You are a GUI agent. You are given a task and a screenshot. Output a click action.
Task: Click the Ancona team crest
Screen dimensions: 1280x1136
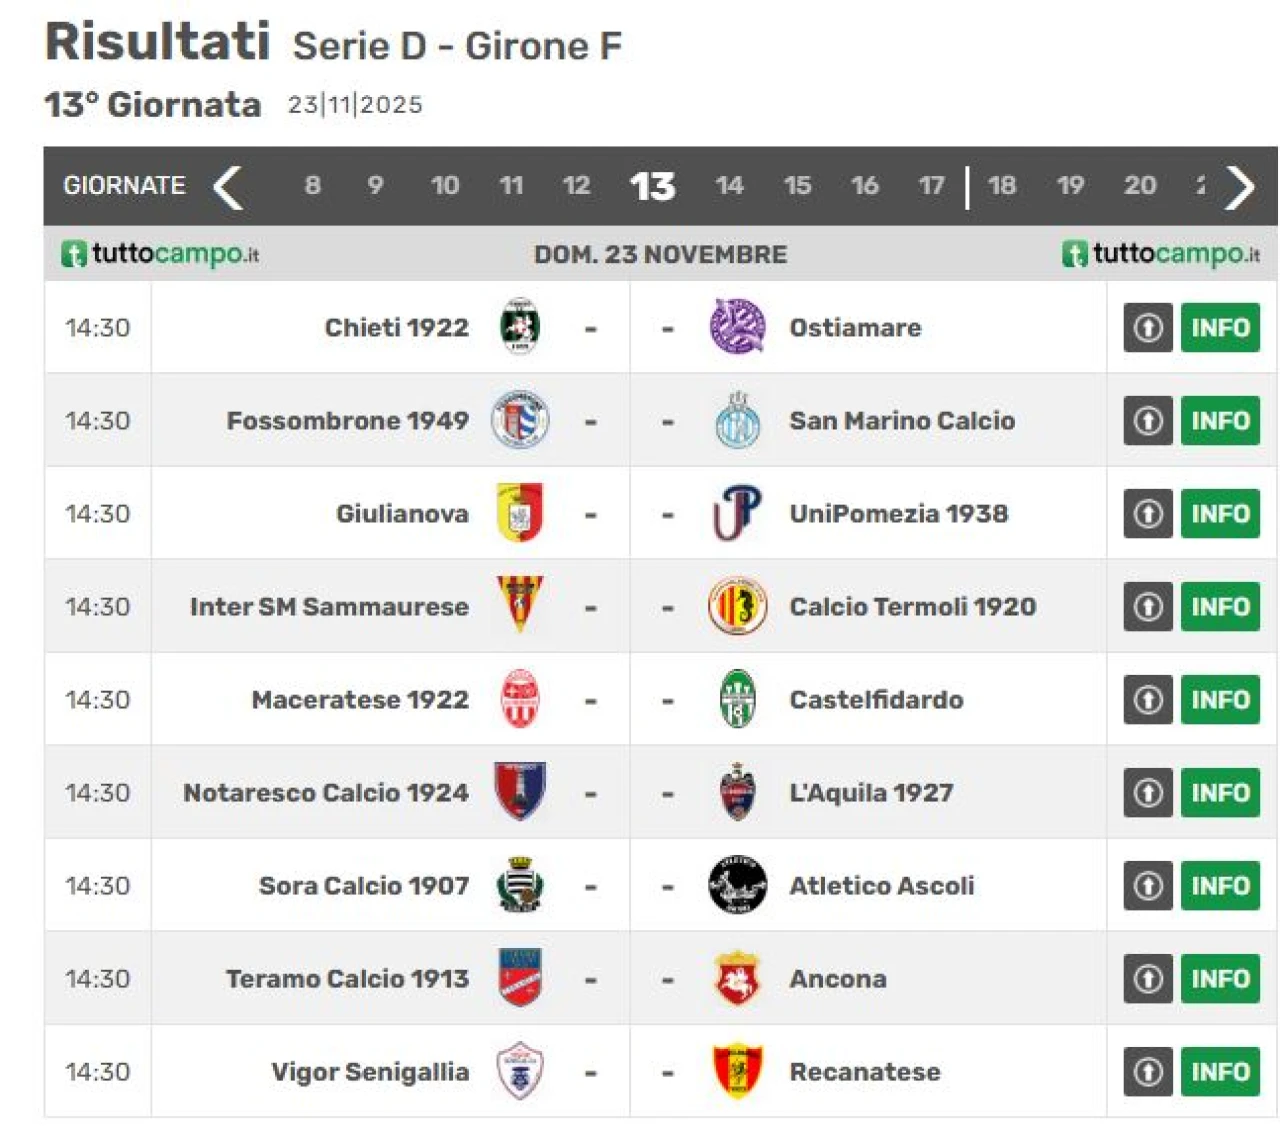point(737,978)
